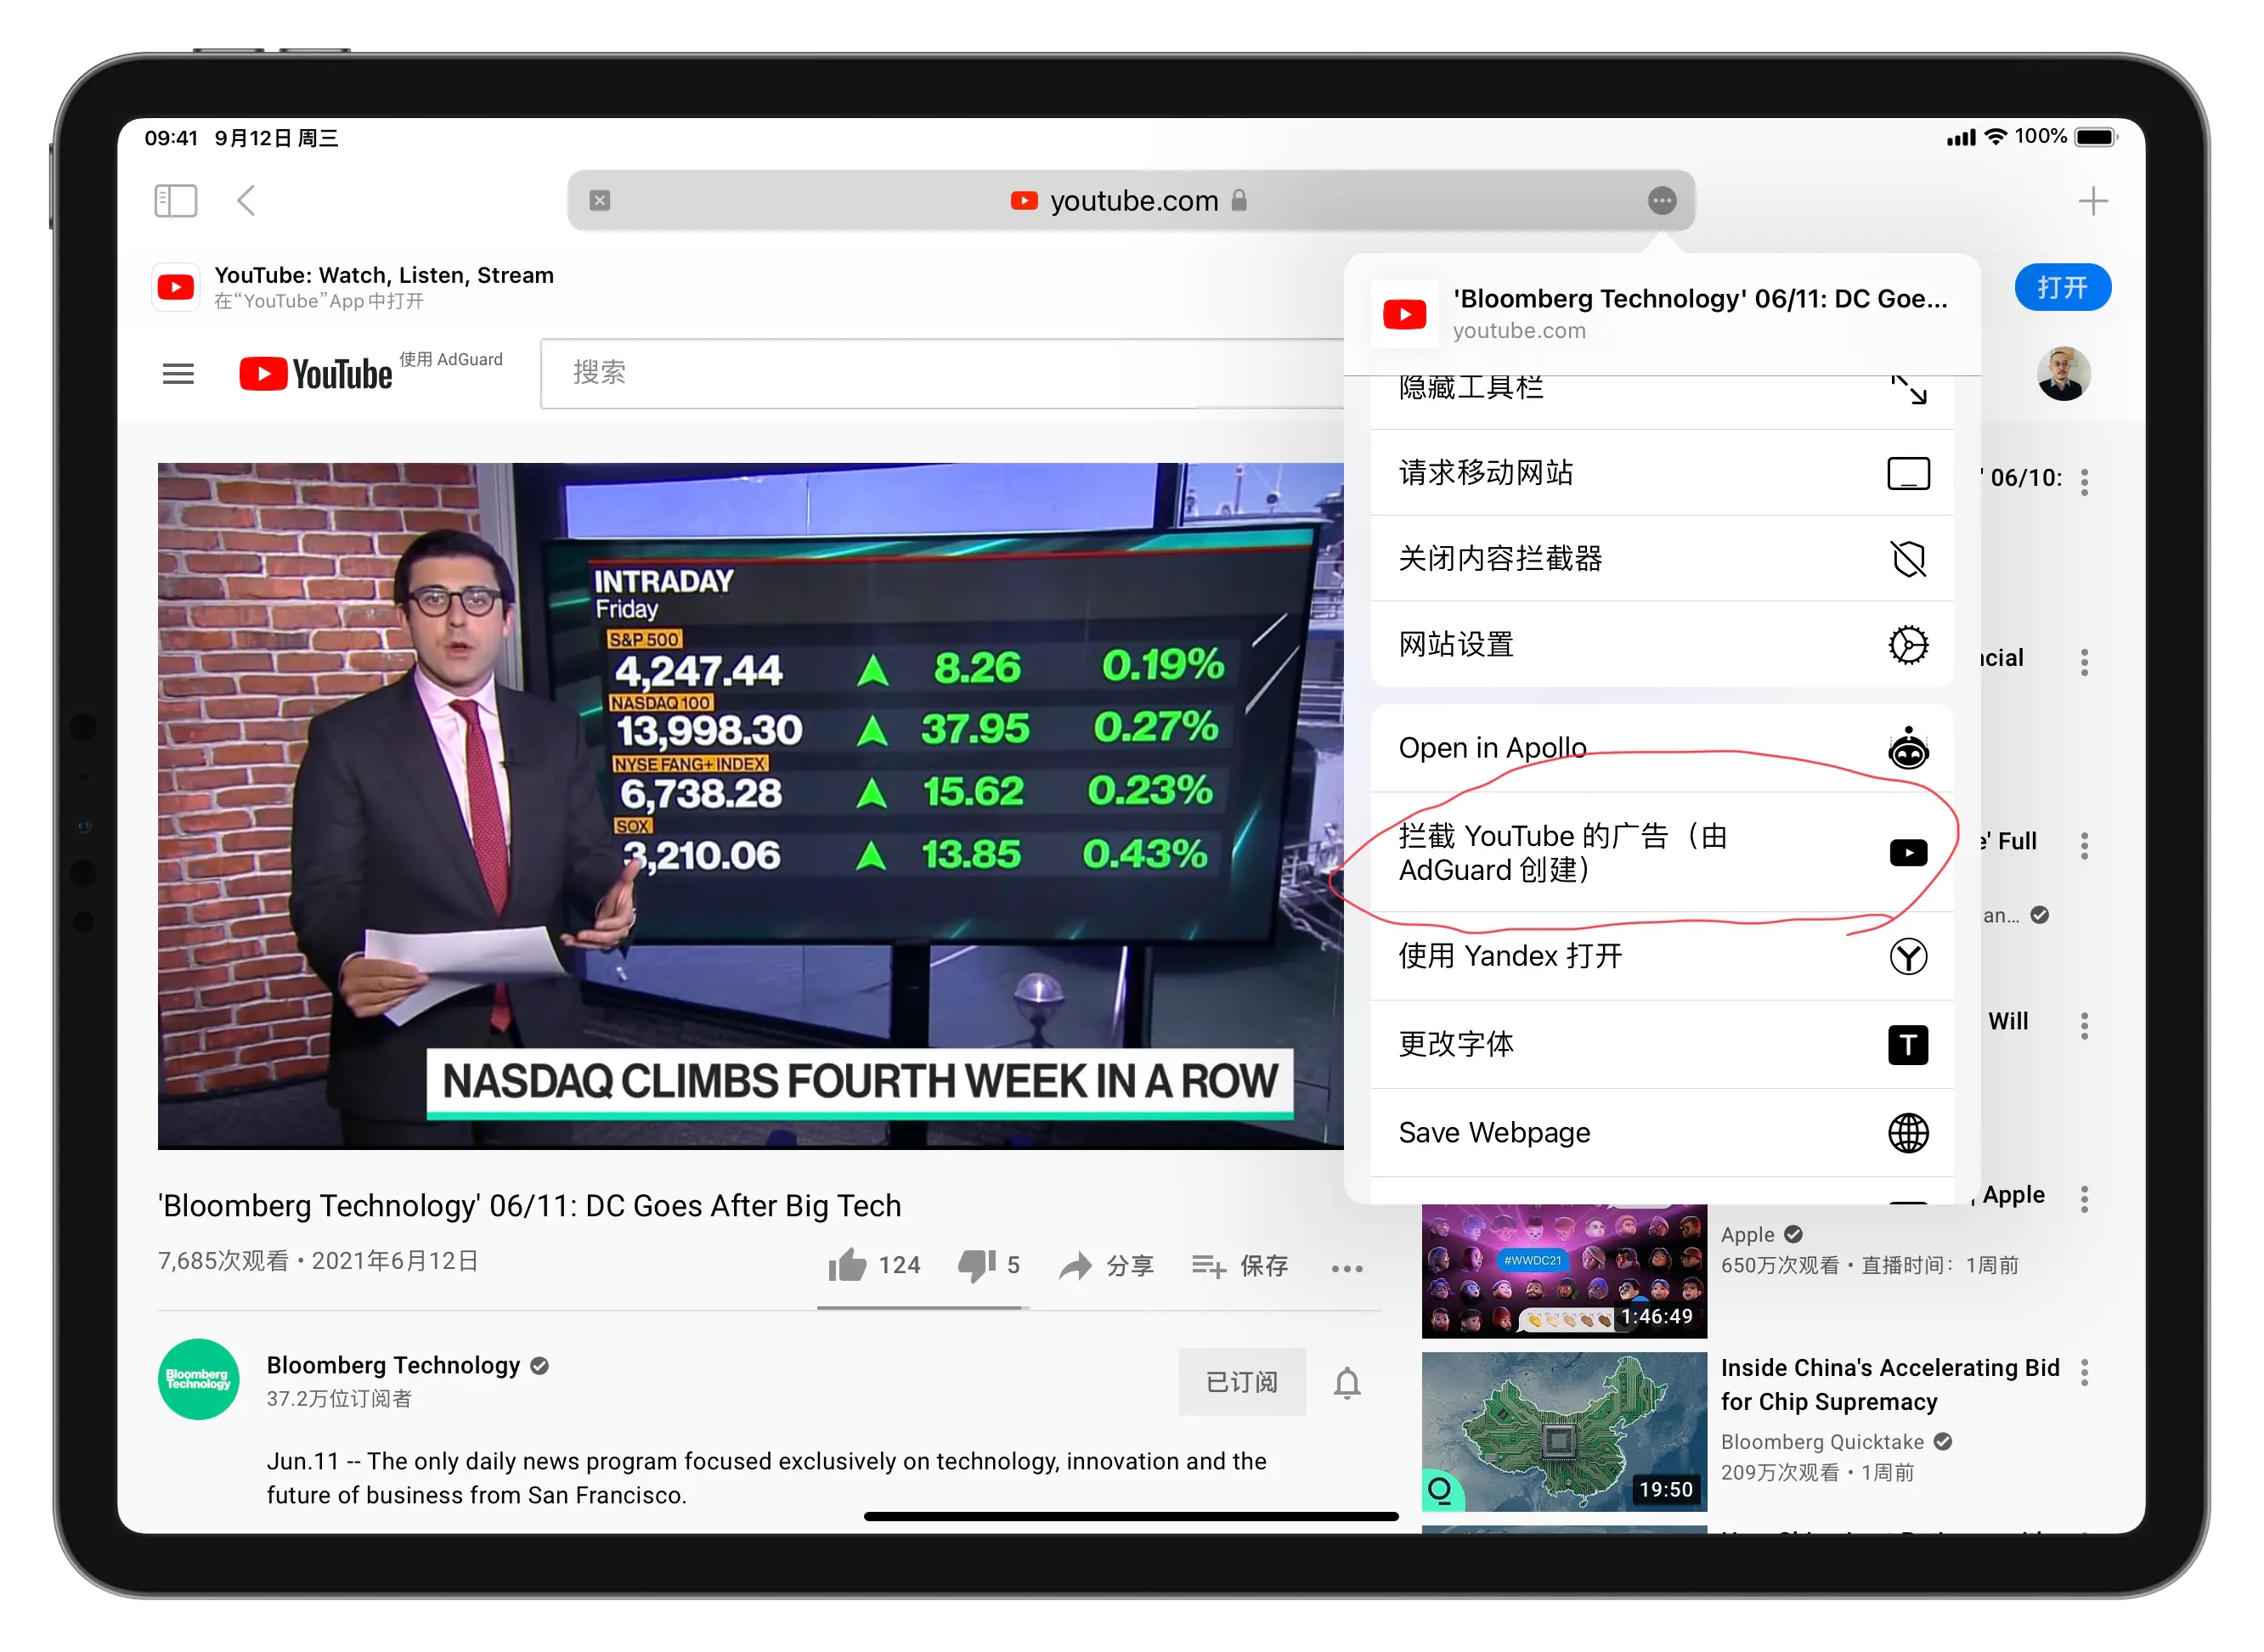Tap the blue 打开 button
Image resolution: width=2264 pixels, height=1652 pixels.
click(x=2062, y=288)
